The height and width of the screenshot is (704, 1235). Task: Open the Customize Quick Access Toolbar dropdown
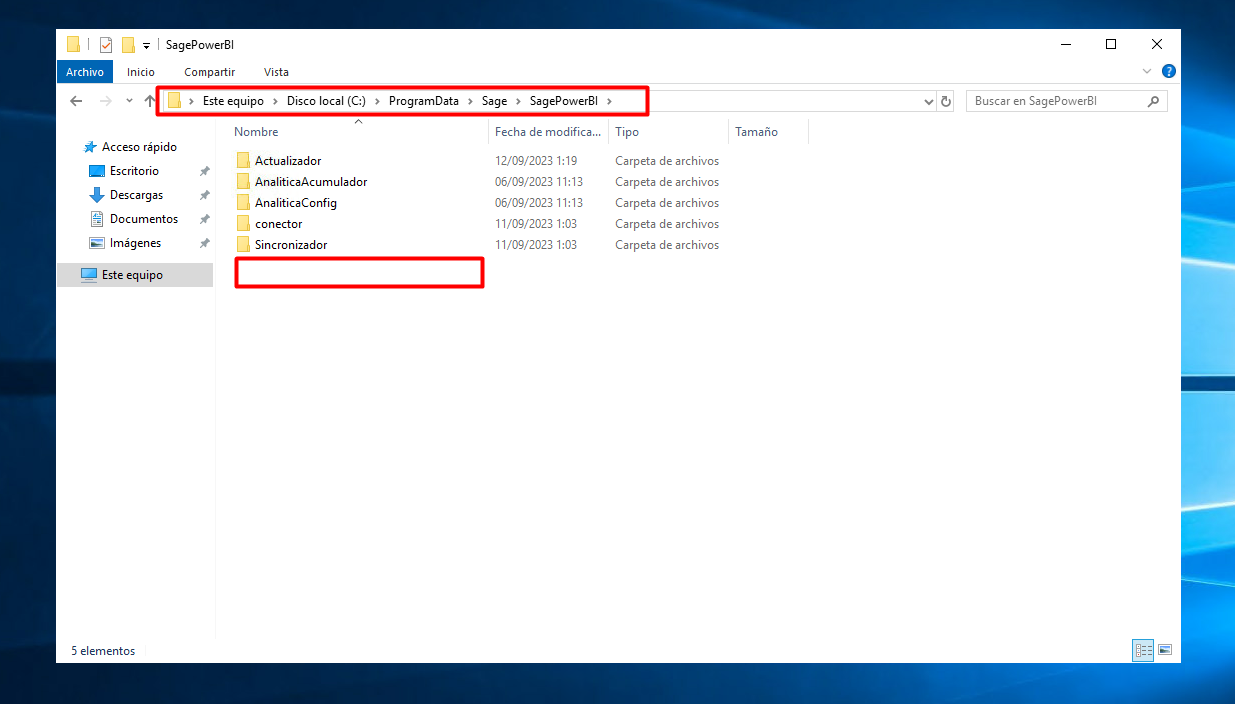click(146, 45)
